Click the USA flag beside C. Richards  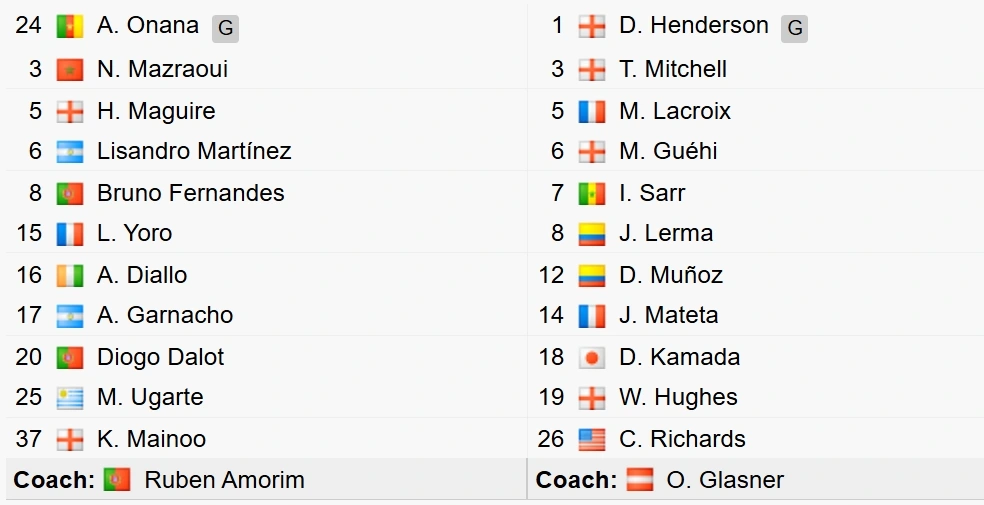(x=592, y=439)
